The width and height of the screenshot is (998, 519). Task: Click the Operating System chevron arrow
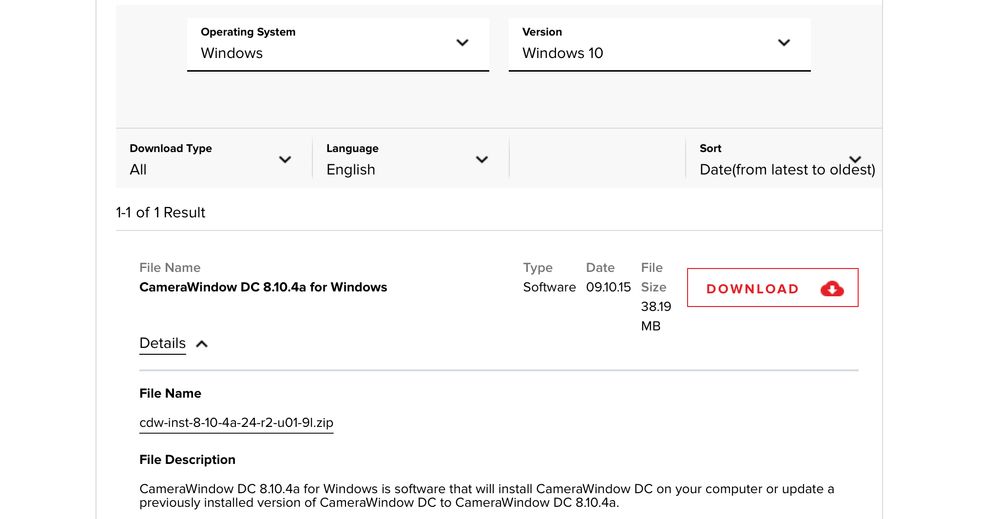tap(463, 43)
